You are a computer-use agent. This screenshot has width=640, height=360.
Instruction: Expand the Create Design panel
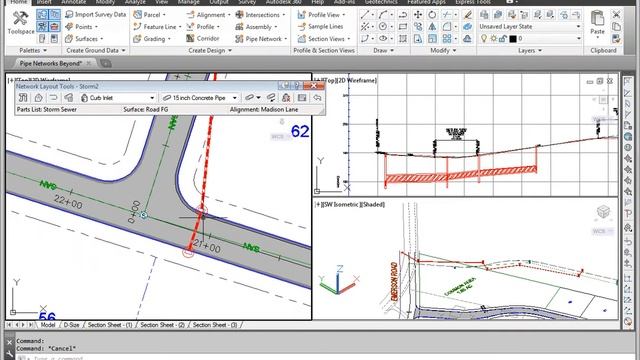210,51
